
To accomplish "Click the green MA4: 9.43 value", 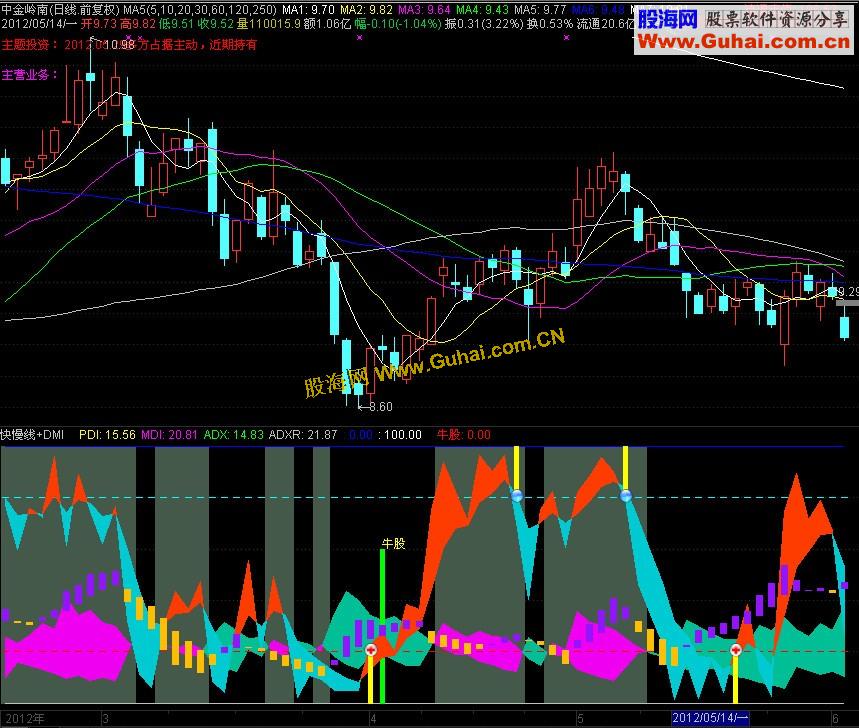I will click(482, 9).
